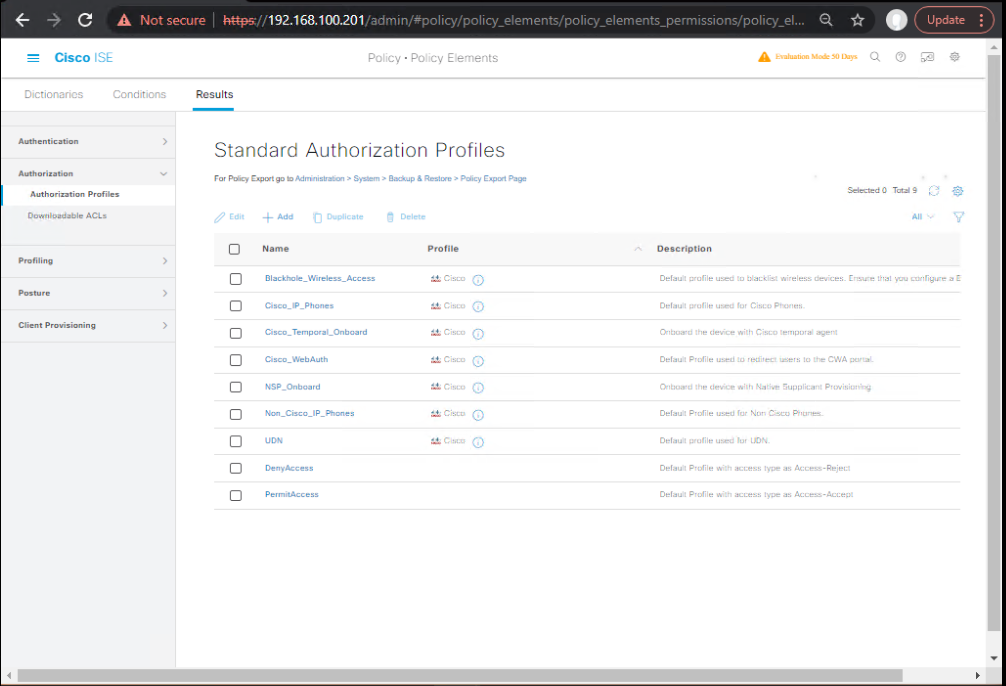Sort by the Profile column arrow

pyautogui.click(x=638, y=249)
